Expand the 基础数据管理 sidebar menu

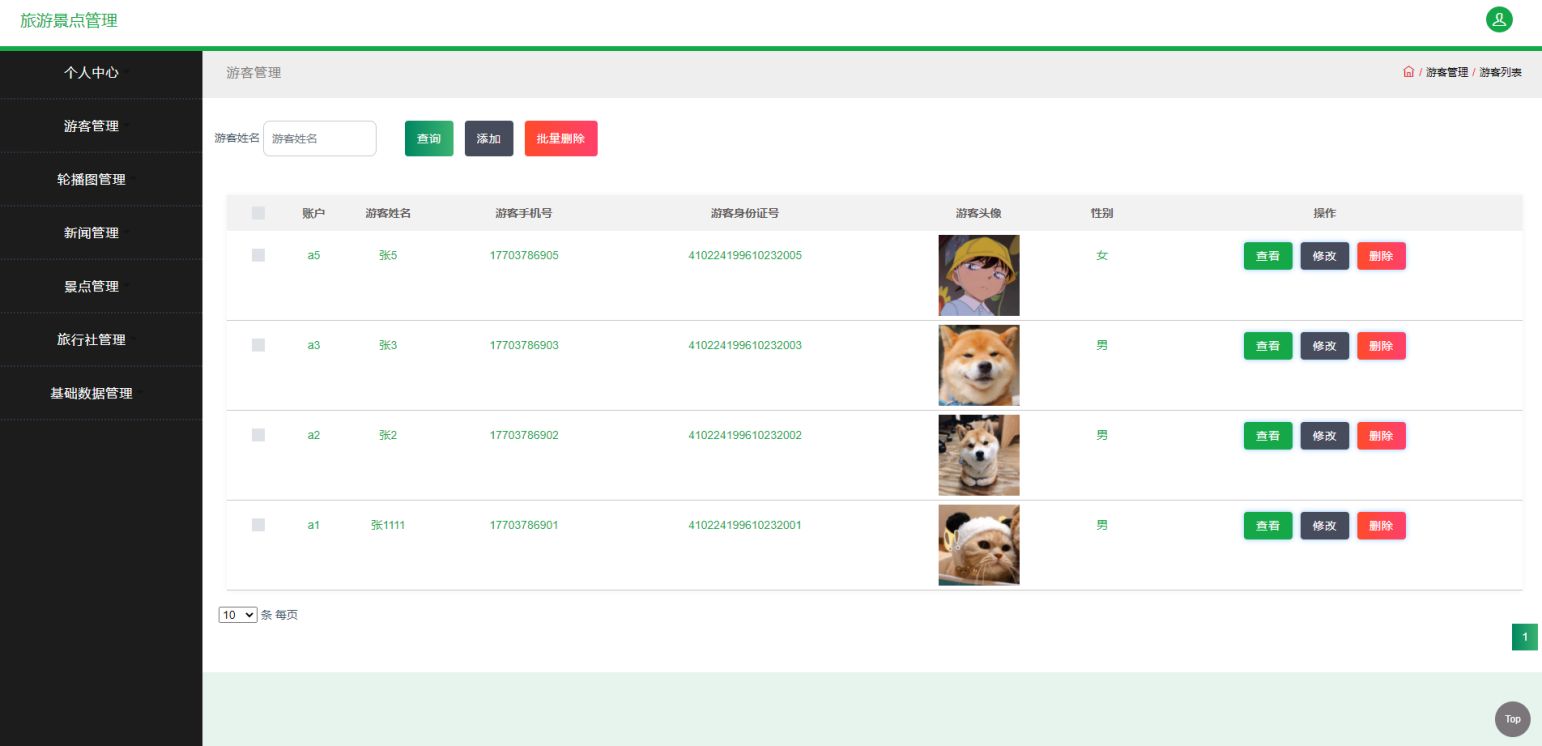[101, 393]
